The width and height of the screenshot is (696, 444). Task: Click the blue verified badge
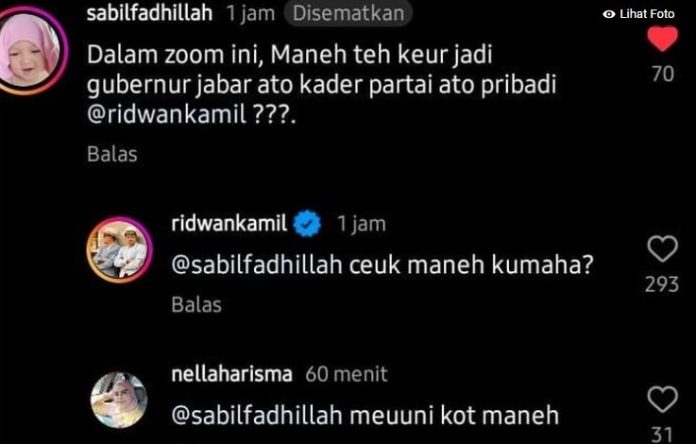(308, 224)
